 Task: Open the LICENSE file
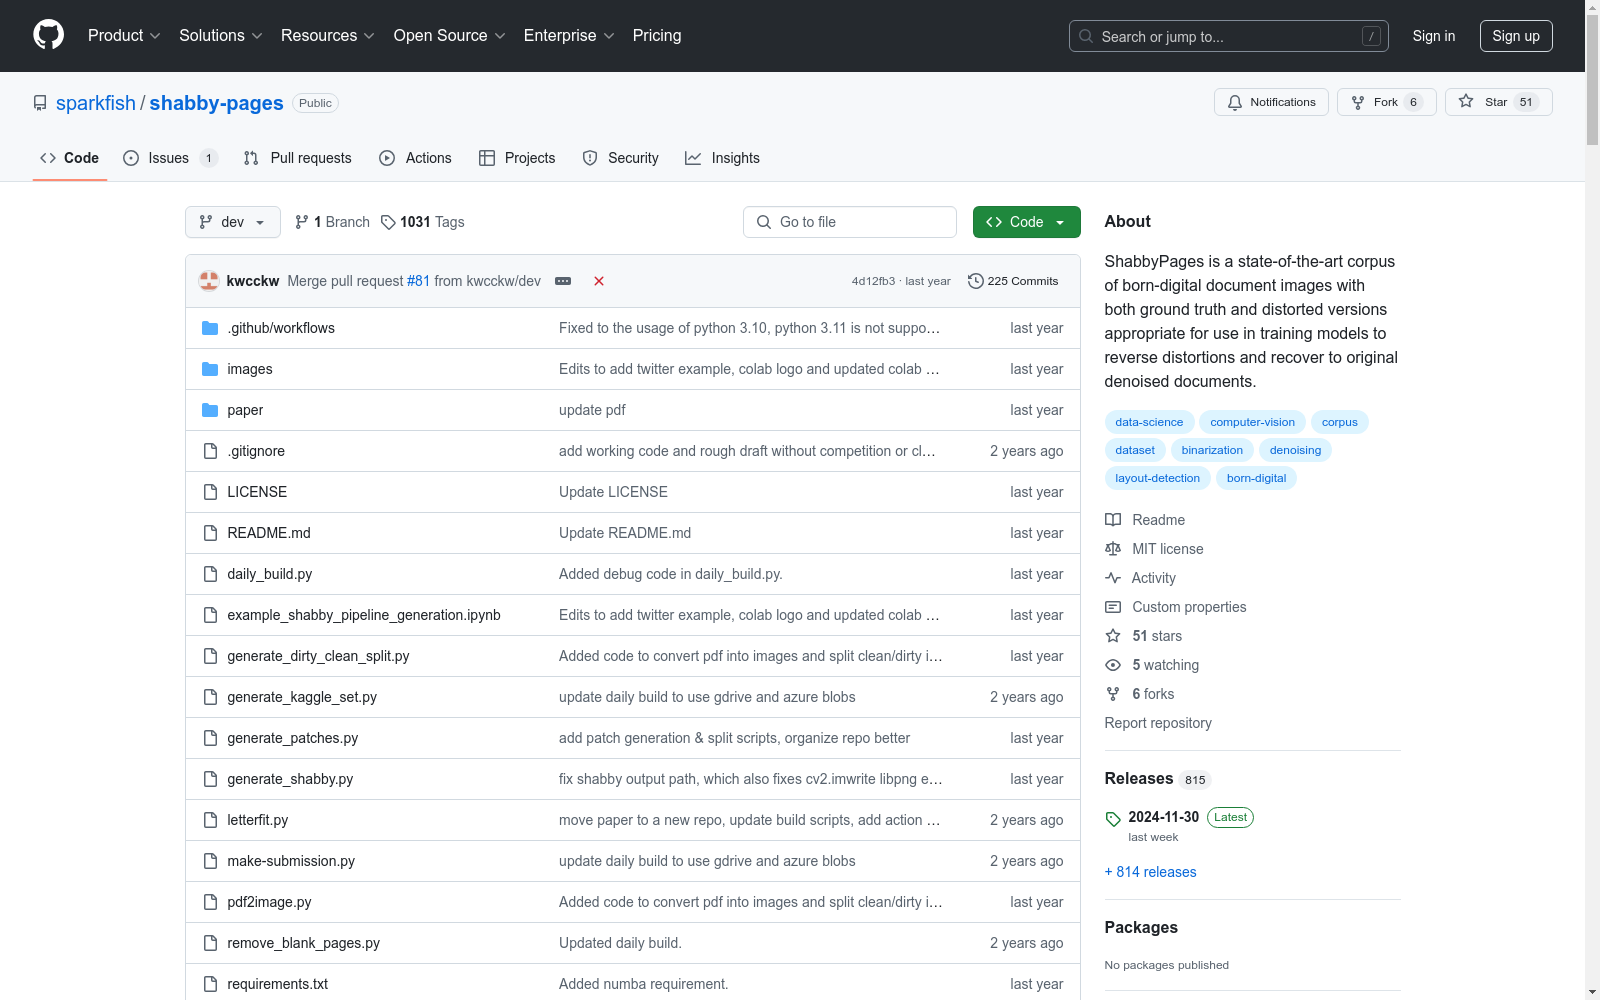(x=257, y=492)
